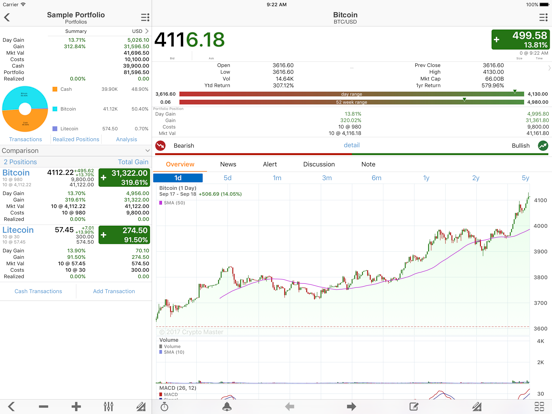Toggle the green 499.58 change badge
The width and height of the screenshot is (552, 414).
click(x=520, y=40)
